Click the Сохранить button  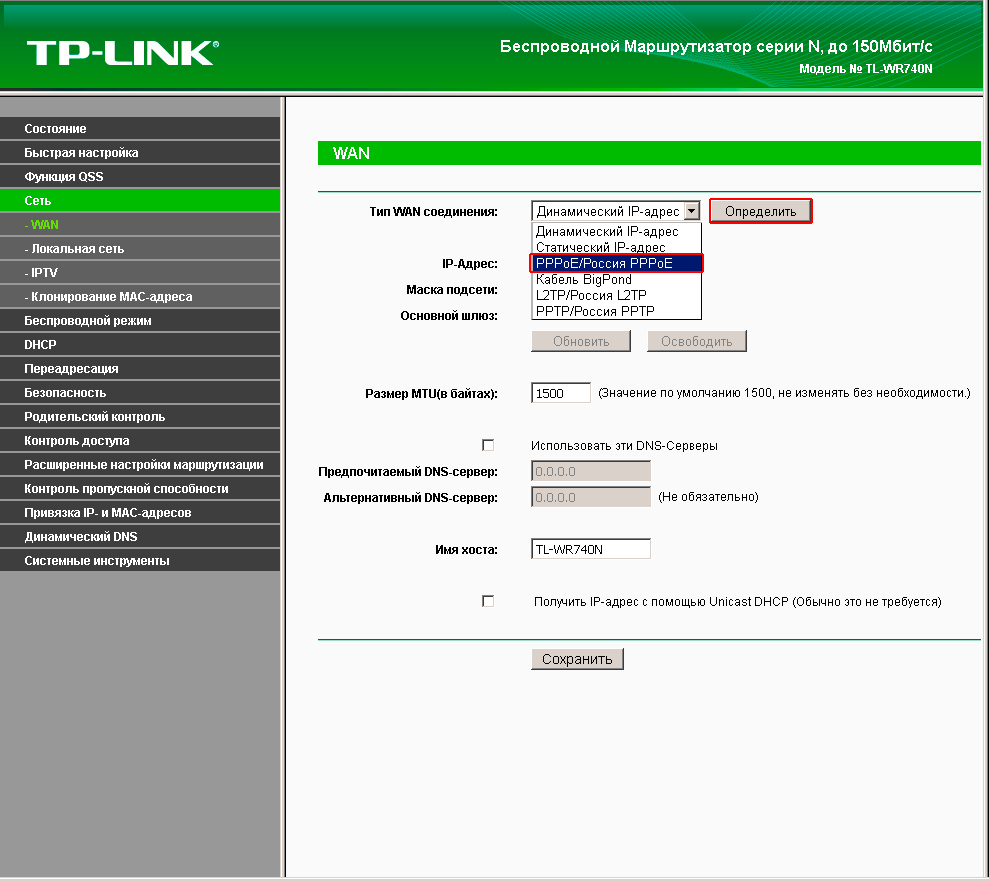(x=577, y=659)
